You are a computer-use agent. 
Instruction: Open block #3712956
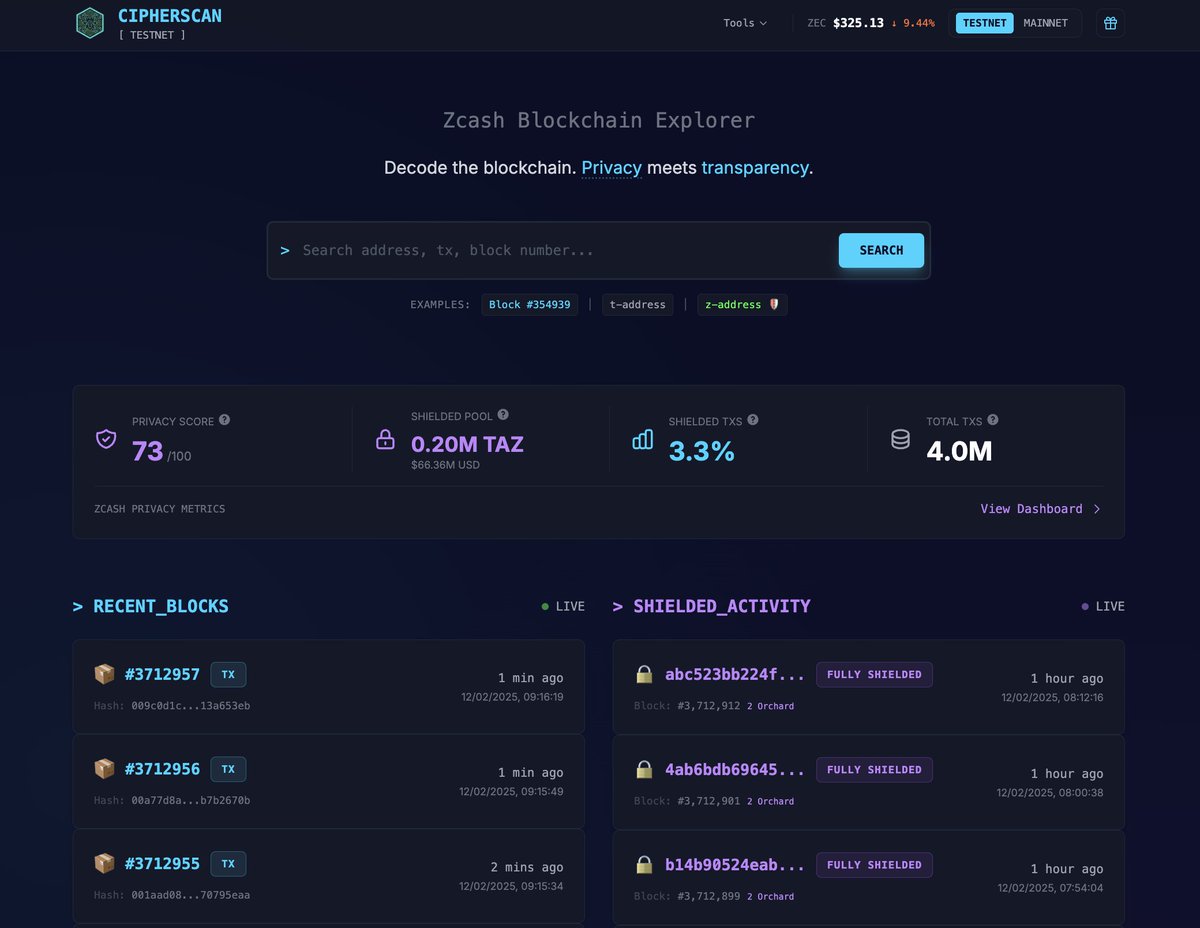click(x=162, y=769)
